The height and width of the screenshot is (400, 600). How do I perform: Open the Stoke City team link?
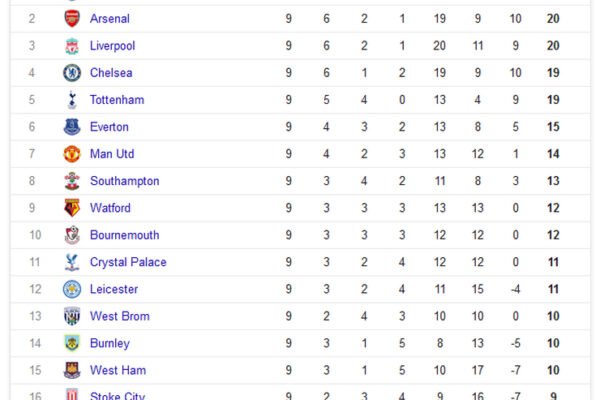click(117, 396)
